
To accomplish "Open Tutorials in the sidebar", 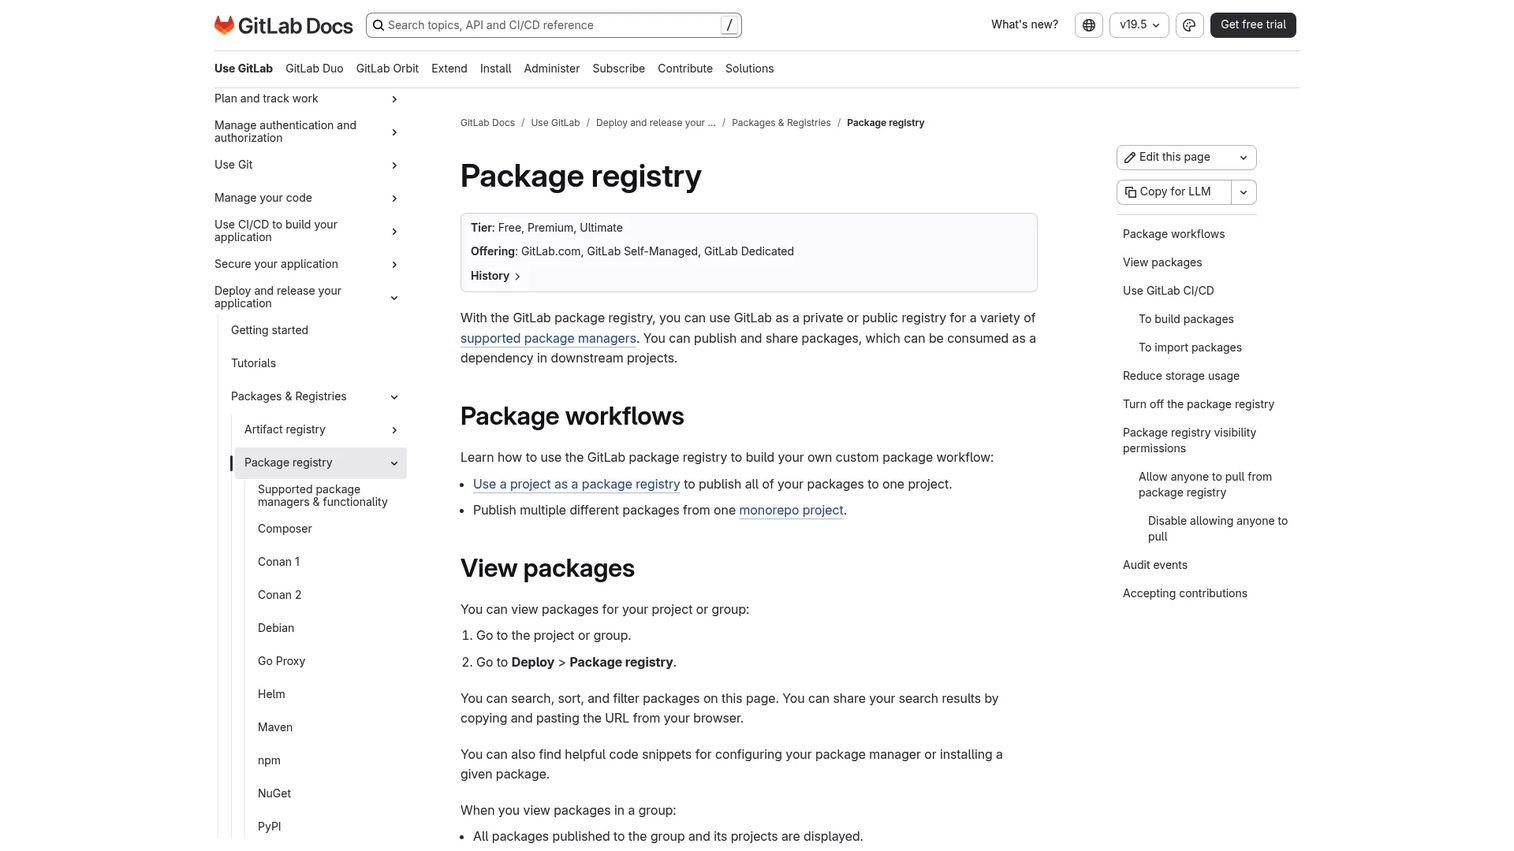I will point(253,363).
